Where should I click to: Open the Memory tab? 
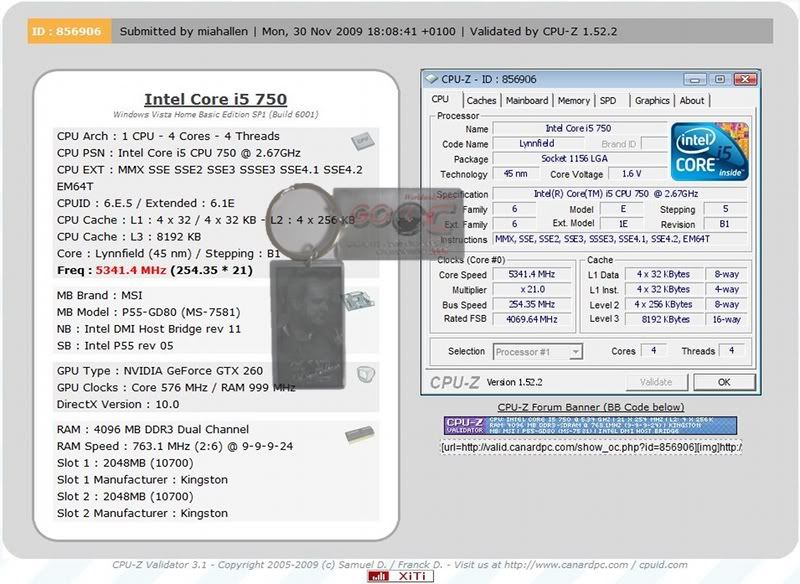coord(573,100)
